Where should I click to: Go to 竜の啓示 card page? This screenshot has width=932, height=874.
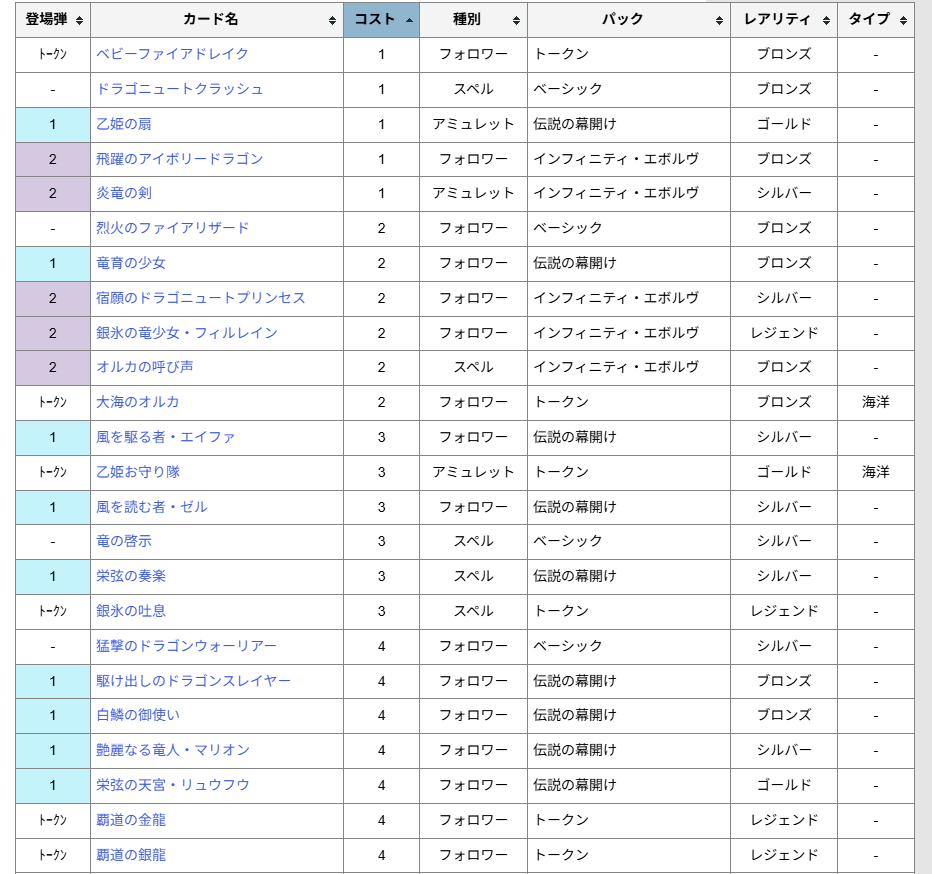124,541
